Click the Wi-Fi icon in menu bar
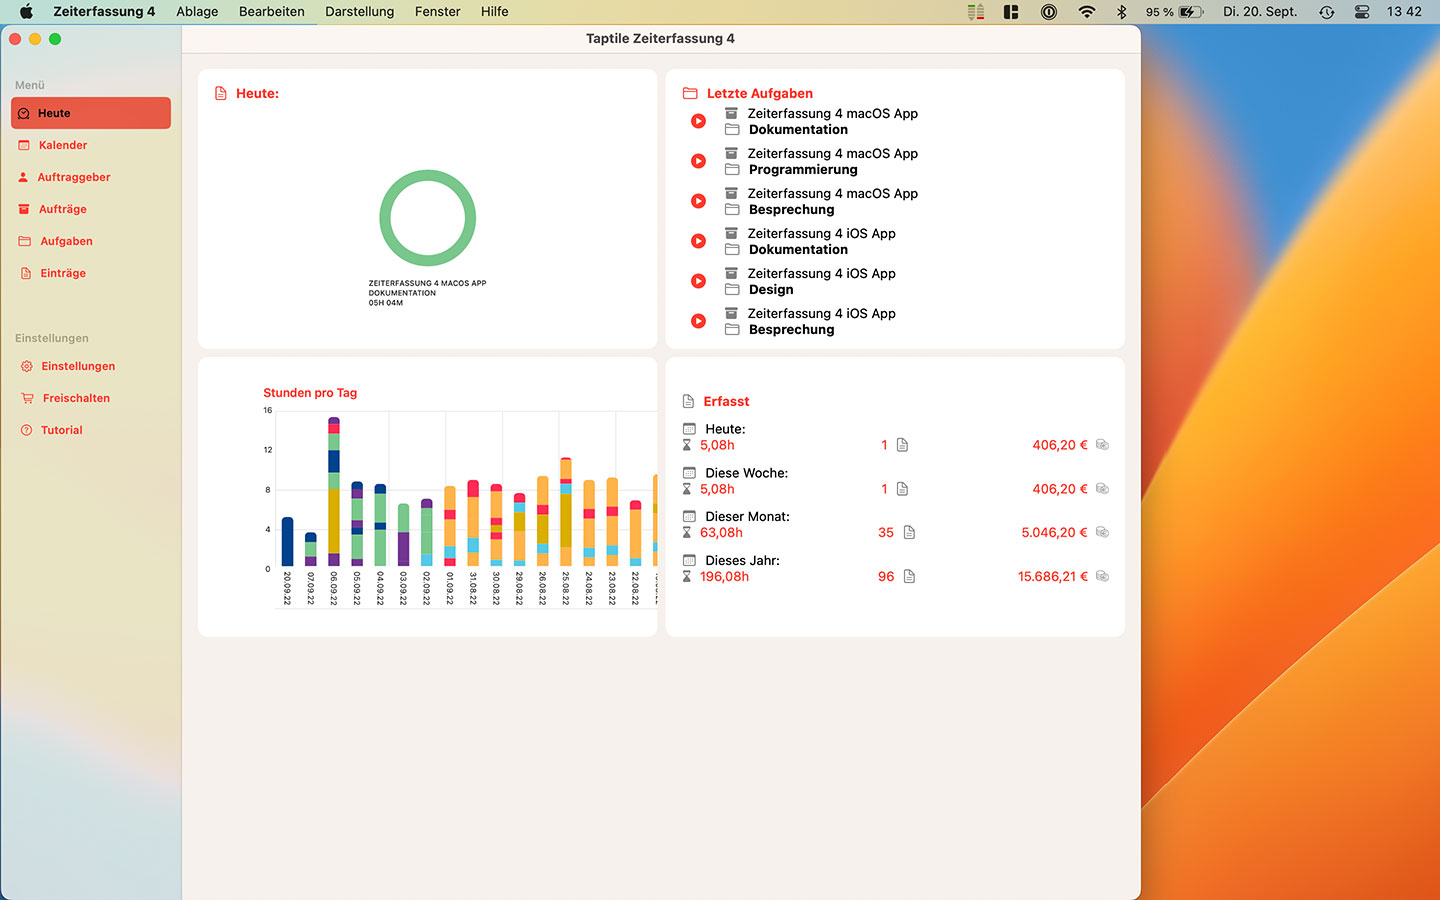The height and width of the screenshot is (900, 1440). point(1086,12)
